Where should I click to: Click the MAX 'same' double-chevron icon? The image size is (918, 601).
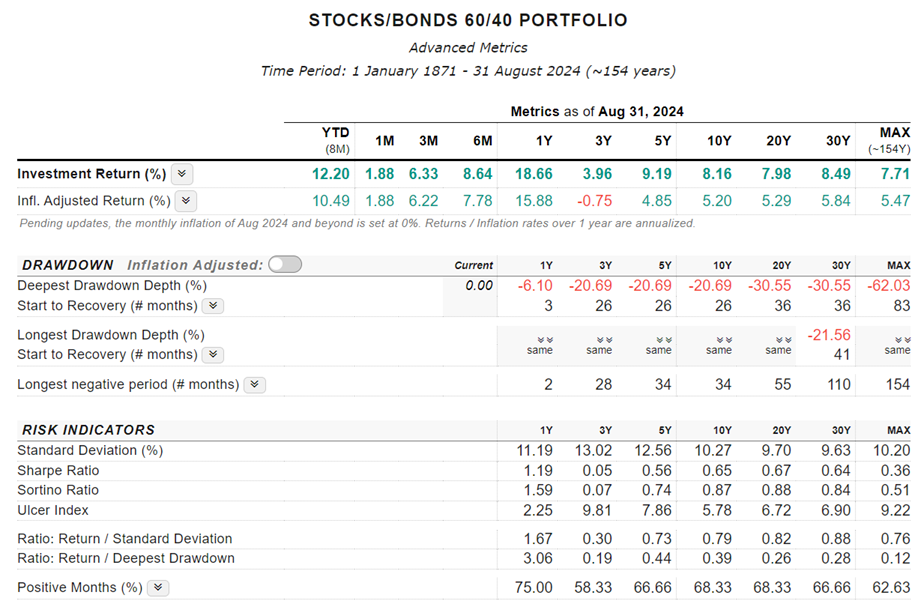coord(897,340)
